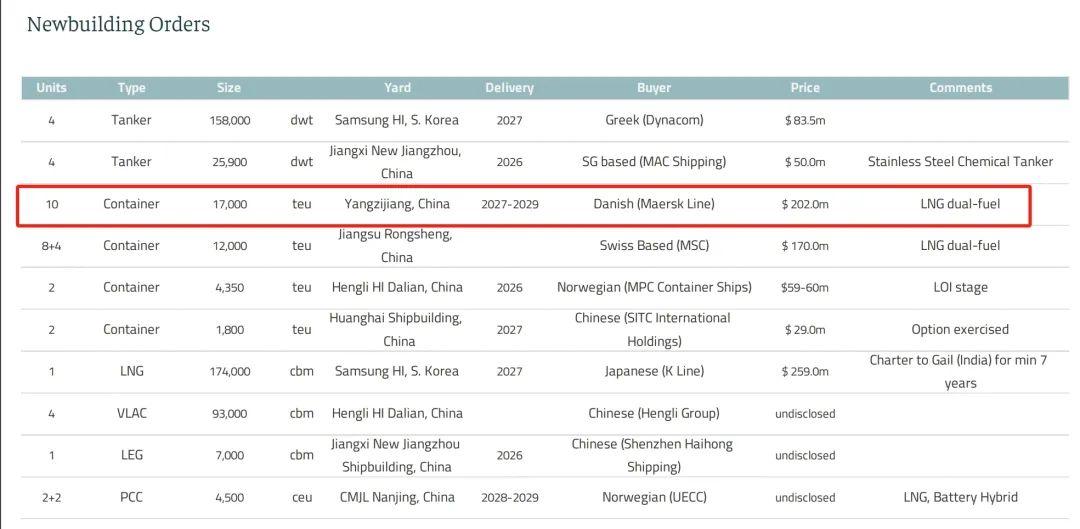Click the Type column header
The width and height of the screenshot is (1080, 529).
click(131, 88)
